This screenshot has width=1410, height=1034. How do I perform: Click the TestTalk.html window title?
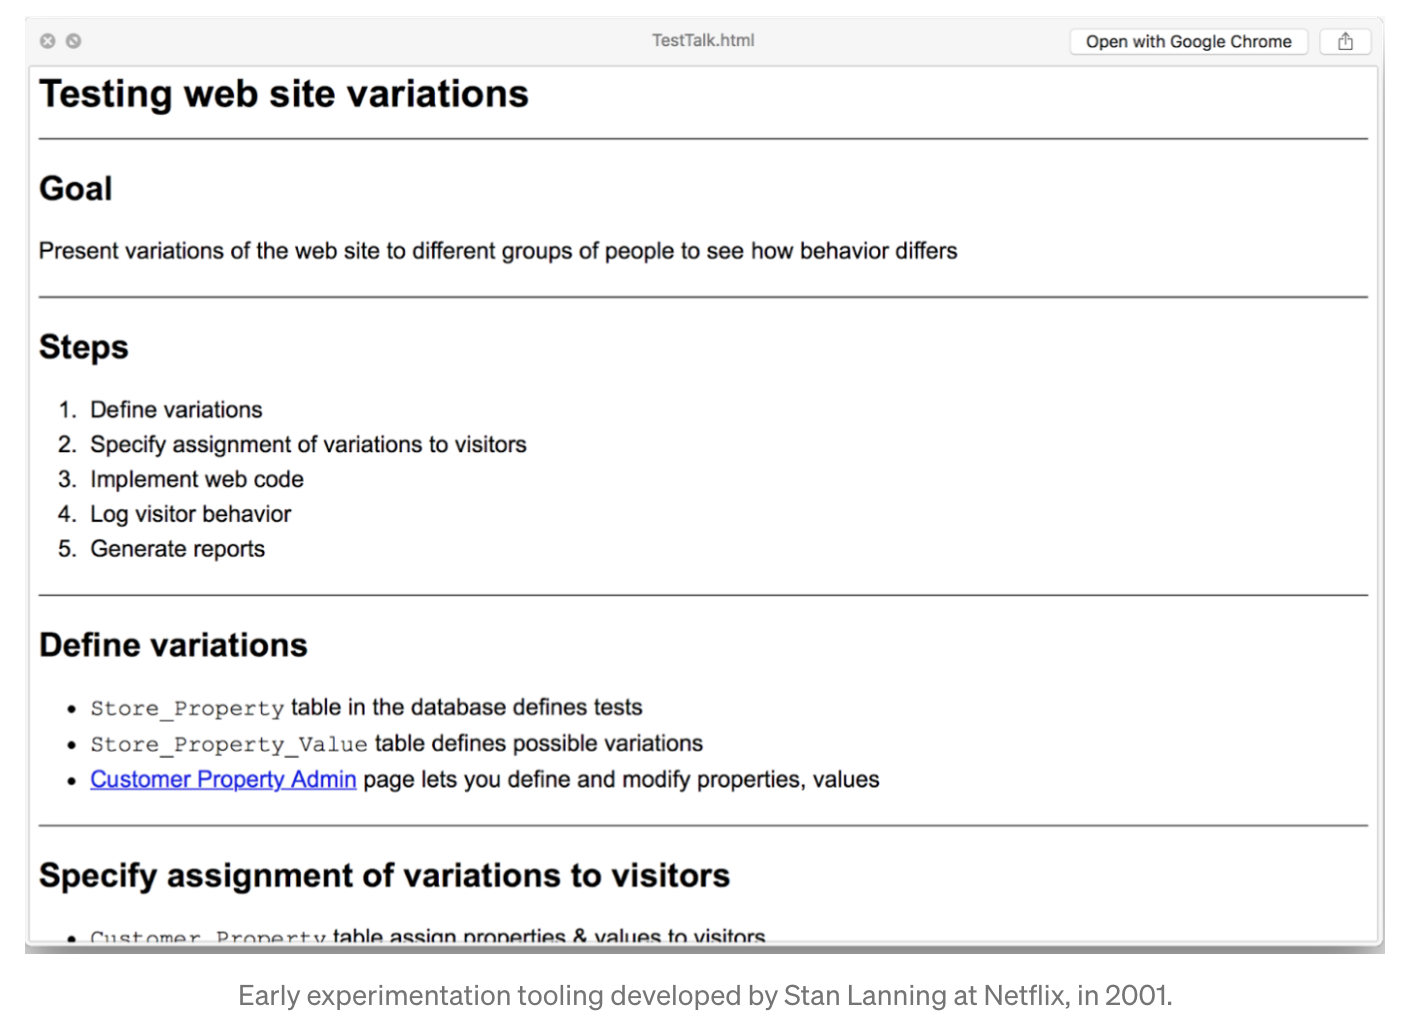click(703, 40)
